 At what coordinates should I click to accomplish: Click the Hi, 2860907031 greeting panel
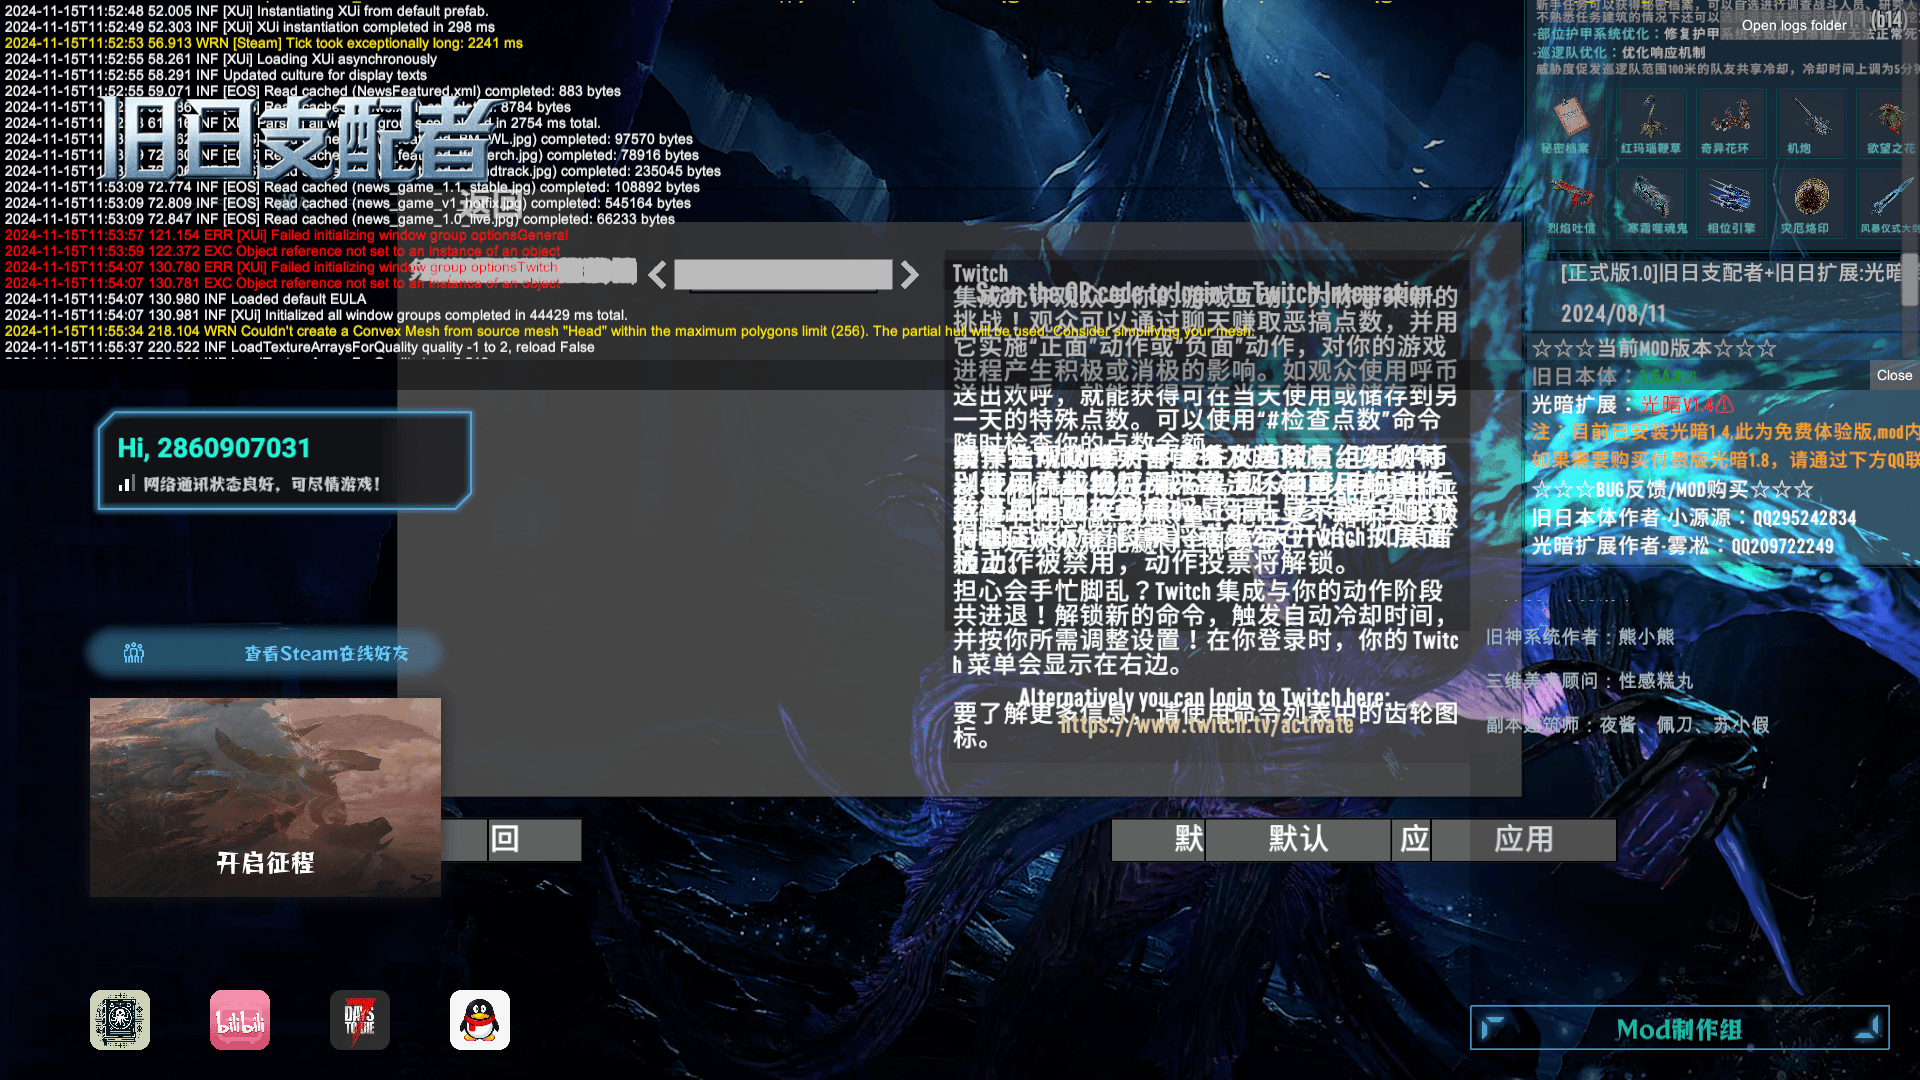[284, 461]
